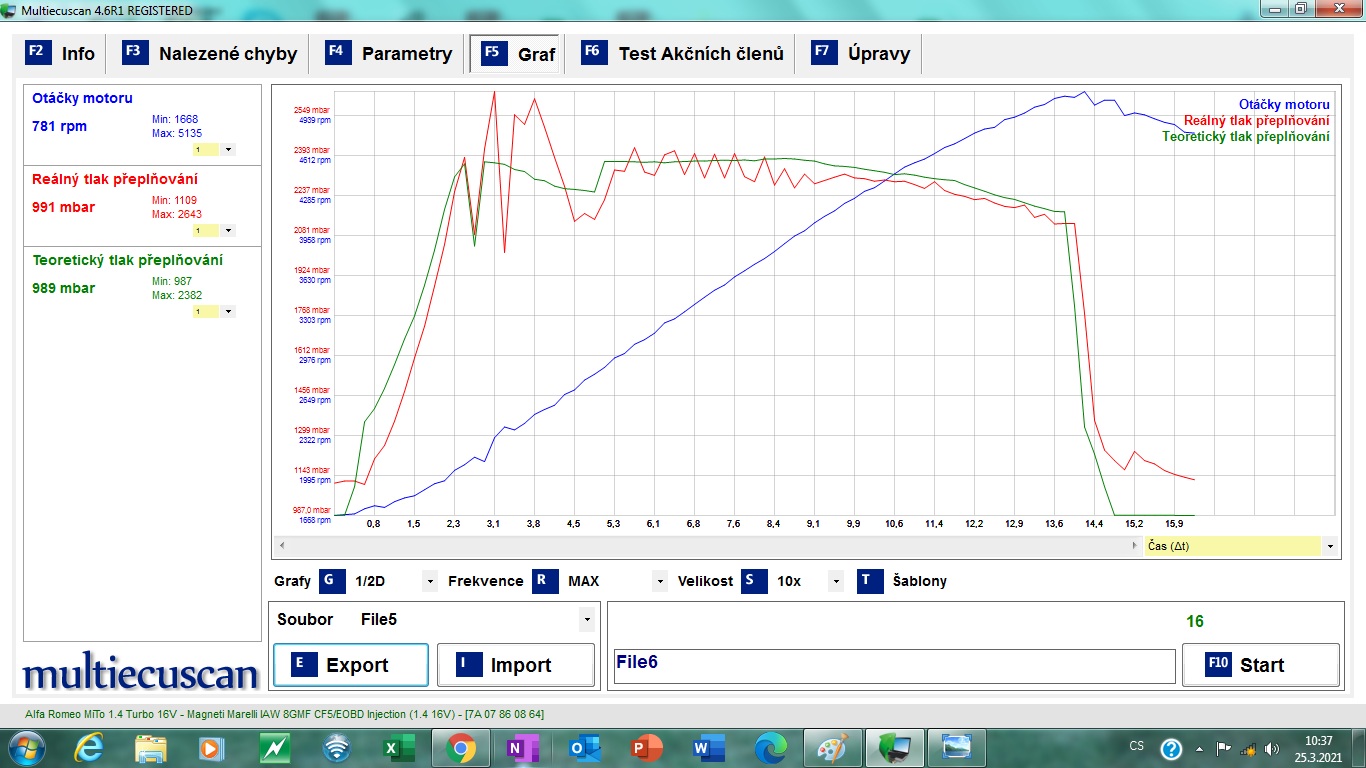Click the R key icon beside Frekvence
Viewport: 1366px width, 768px height.
(x=545, y=581)
